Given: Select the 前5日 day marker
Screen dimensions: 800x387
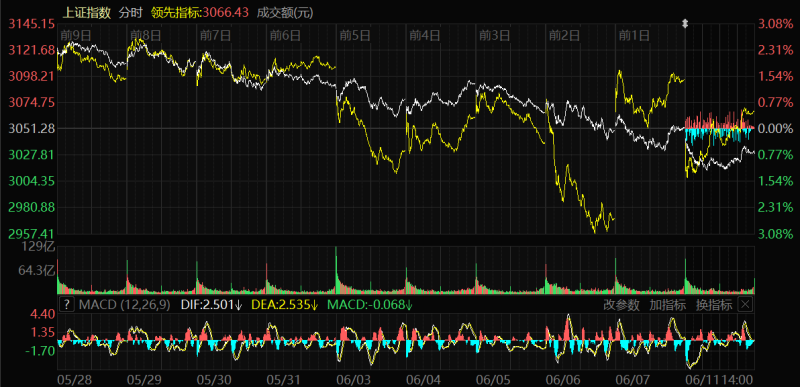Looking at the screenshot, I should click(x=355, y=35).
